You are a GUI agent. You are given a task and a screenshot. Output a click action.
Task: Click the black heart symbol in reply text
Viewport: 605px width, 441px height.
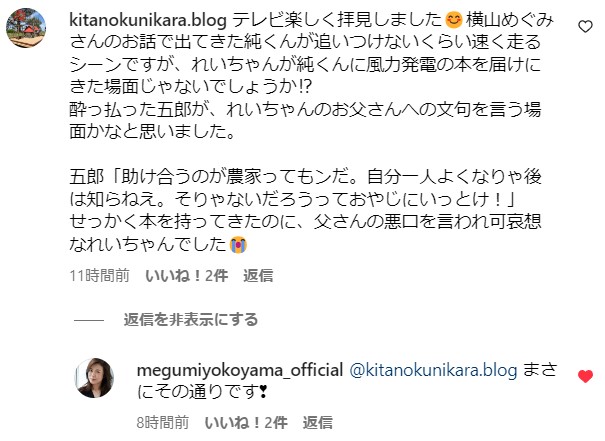pos(263,393)
